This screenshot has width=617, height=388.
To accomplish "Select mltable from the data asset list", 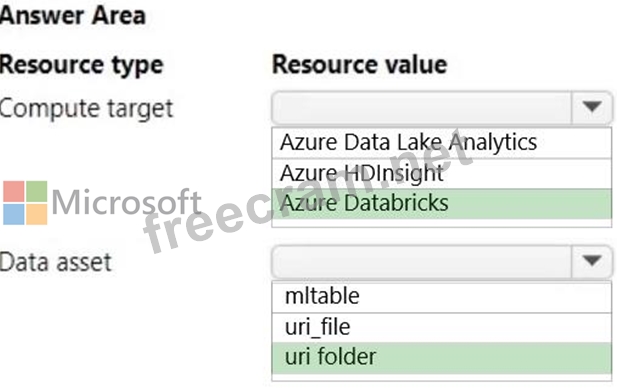I will coord(442,297).
